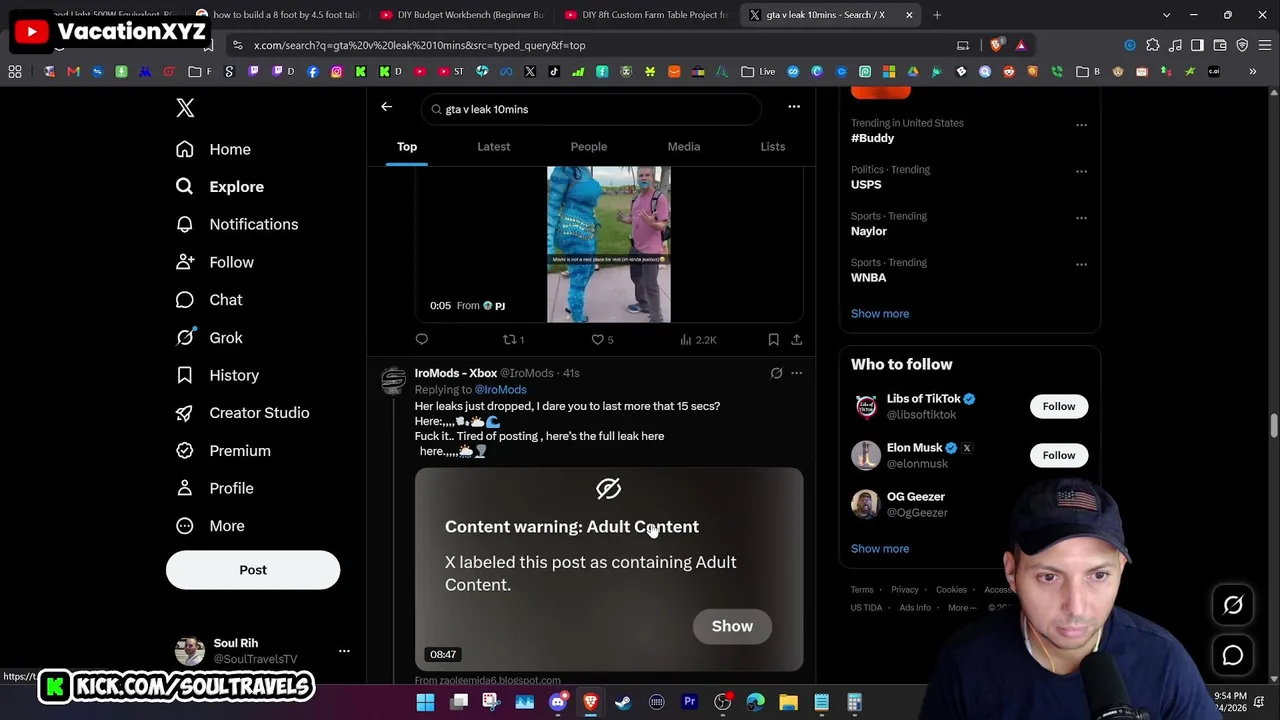Image resolution: width=1280 pixels, height=720 pixels.
Task: Open search options three-dot menu
Action: pos(794,107)
